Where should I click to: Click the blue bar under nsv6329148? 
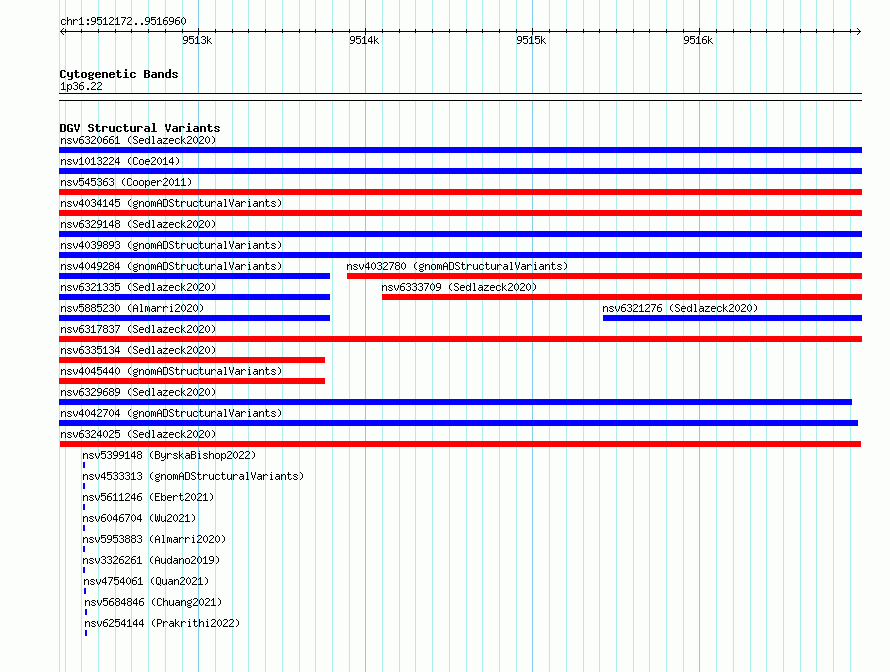460,234
